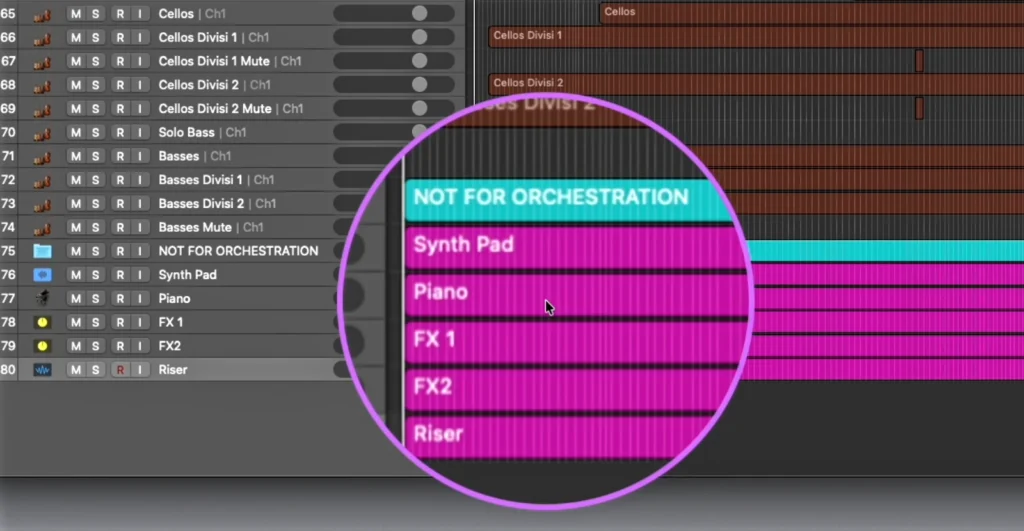Select the 'Basses Divisi 1' track name
The image size is (1024, 531).
[200, 180]
